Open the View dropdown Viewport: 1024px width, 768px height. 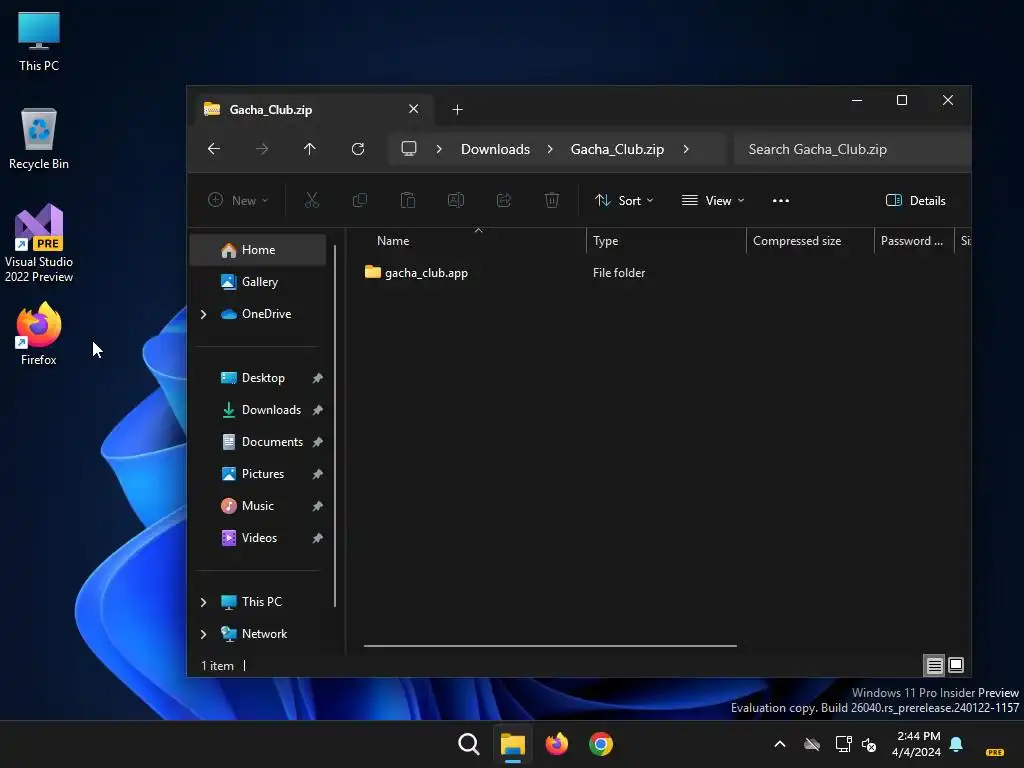pyautogui.click(x=712, y=200)
